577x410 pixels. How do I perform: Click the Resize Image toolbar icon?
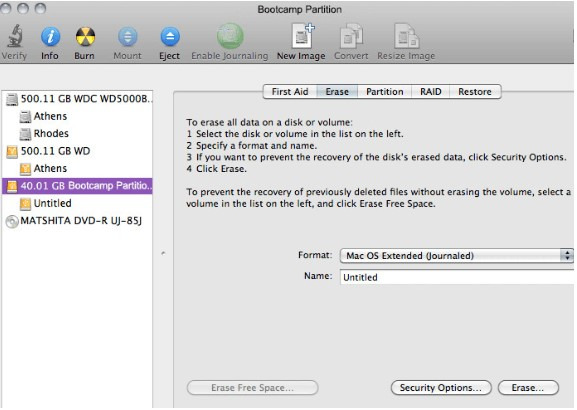(406, 36)
